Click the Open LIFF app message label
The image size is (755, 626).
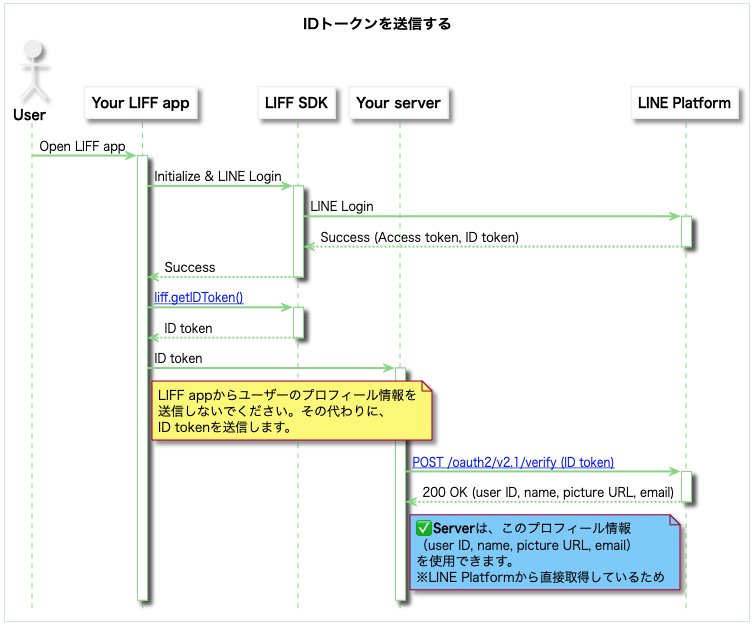point(82,146)
